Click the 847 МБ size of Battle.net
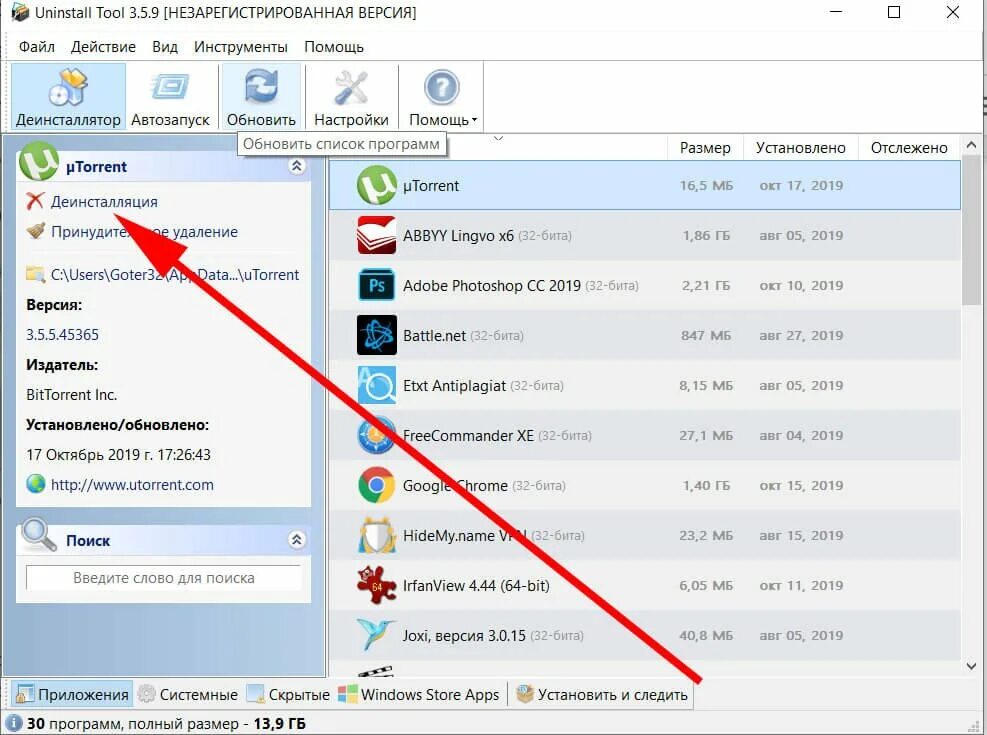 click(706, 335)
